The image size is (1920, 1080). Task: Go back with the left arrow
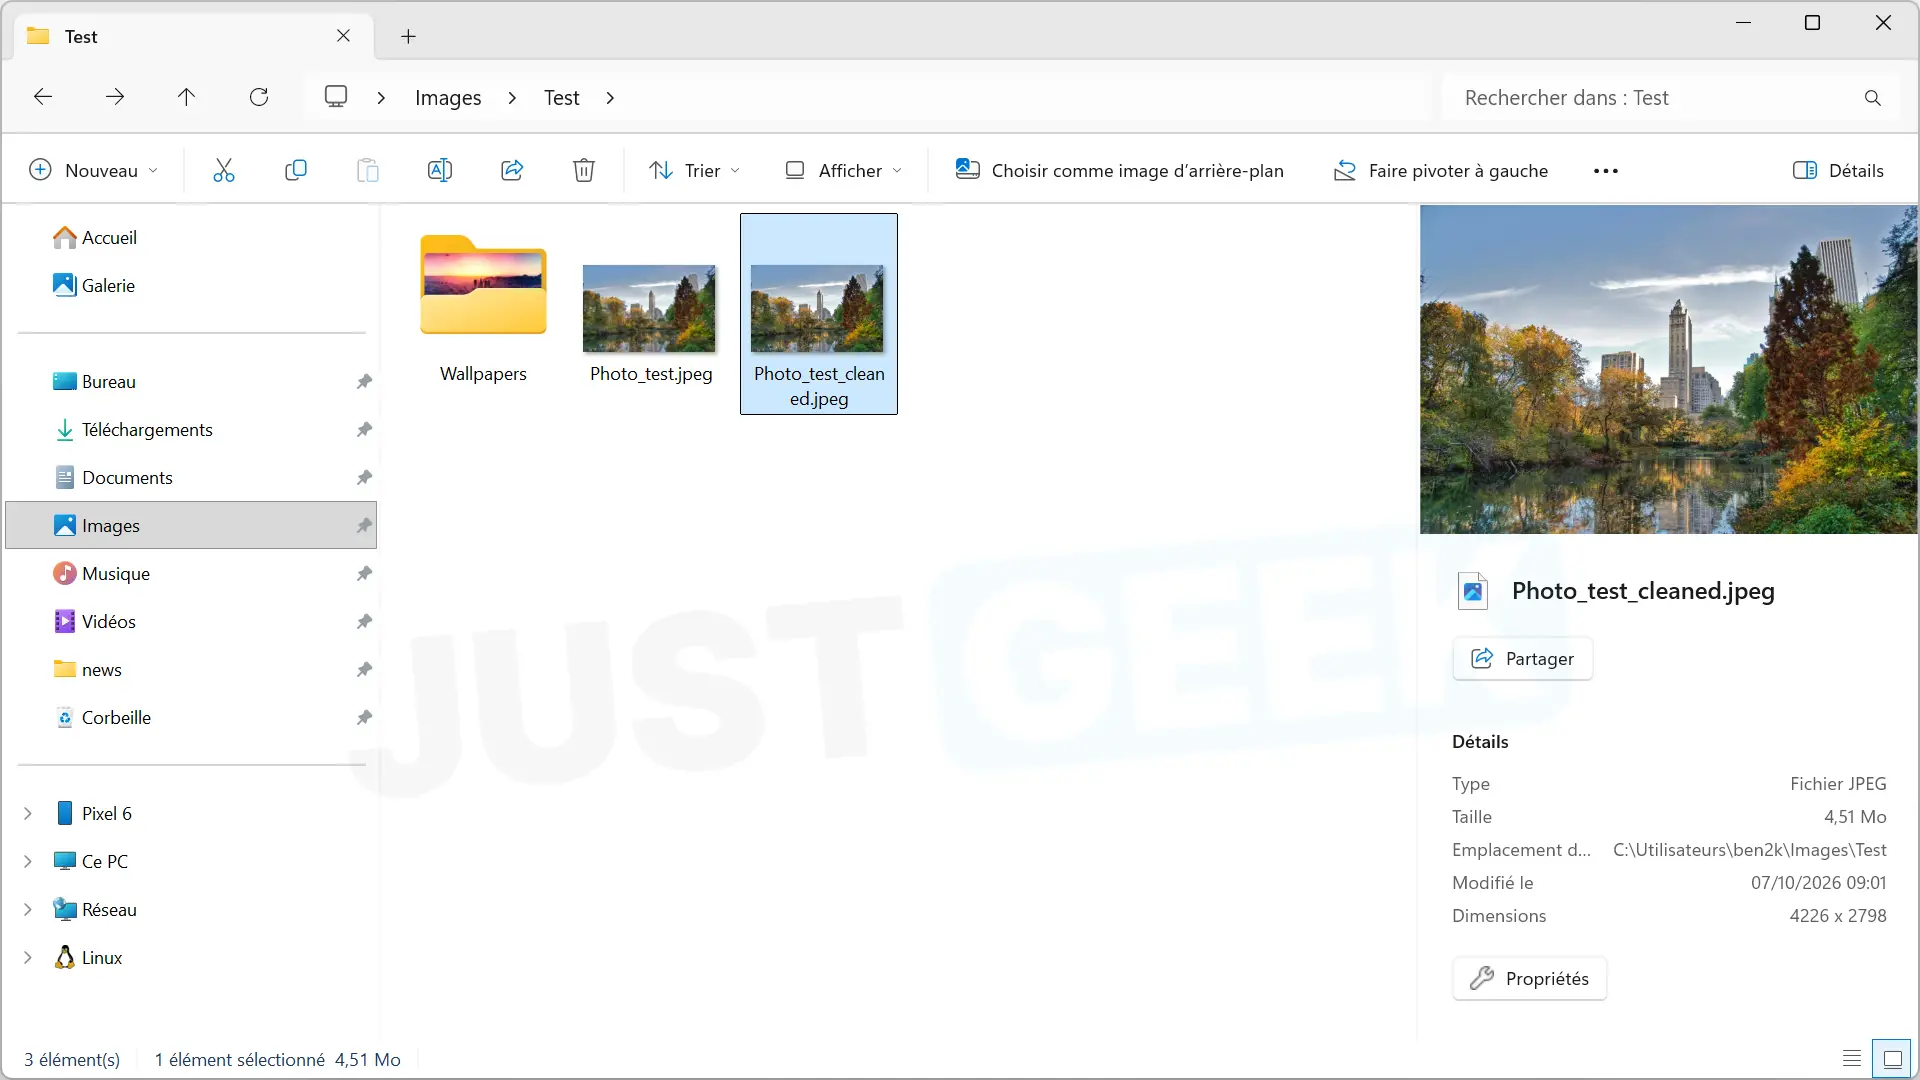[x=43, y=97]
